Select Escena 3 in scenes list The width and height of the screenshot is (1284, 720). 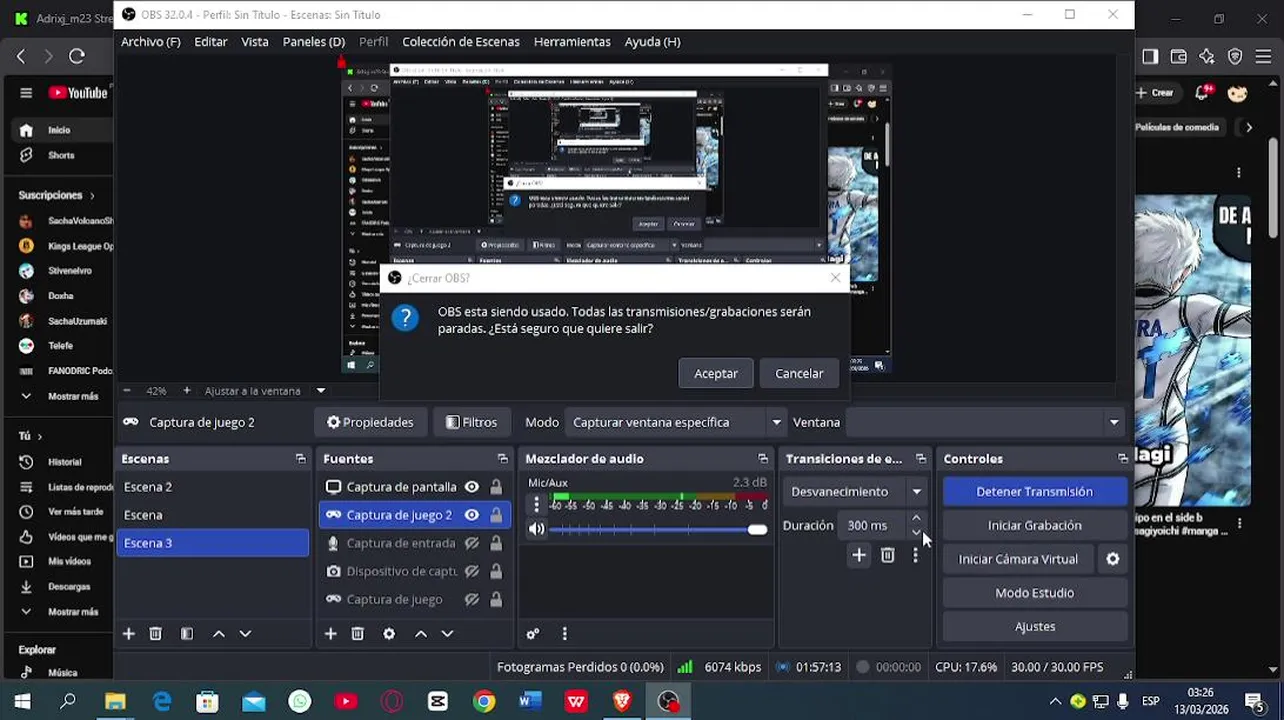click(213, 543)
